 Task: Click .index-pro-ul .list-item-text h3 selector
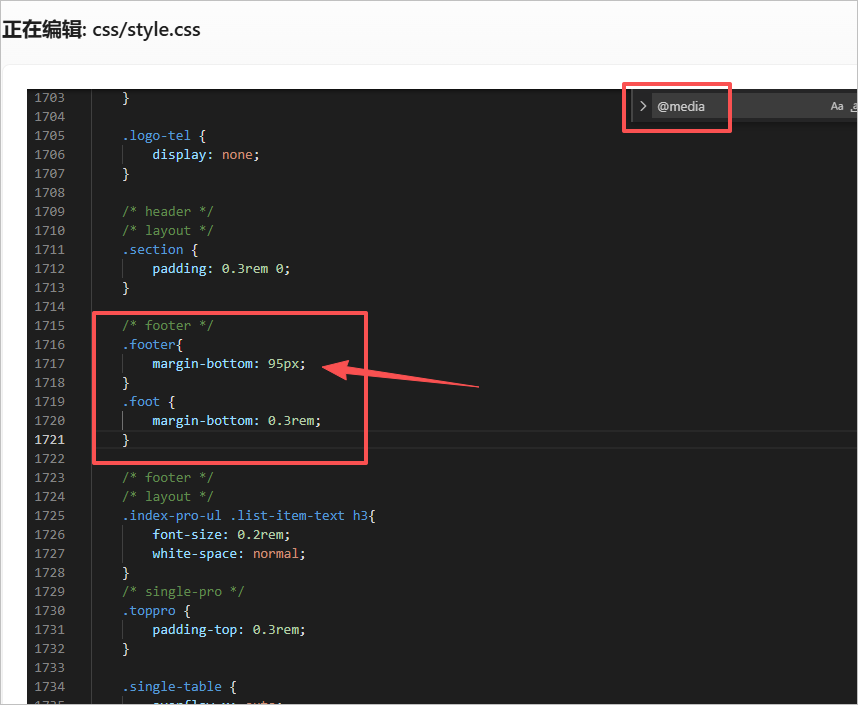pos(248,516)
